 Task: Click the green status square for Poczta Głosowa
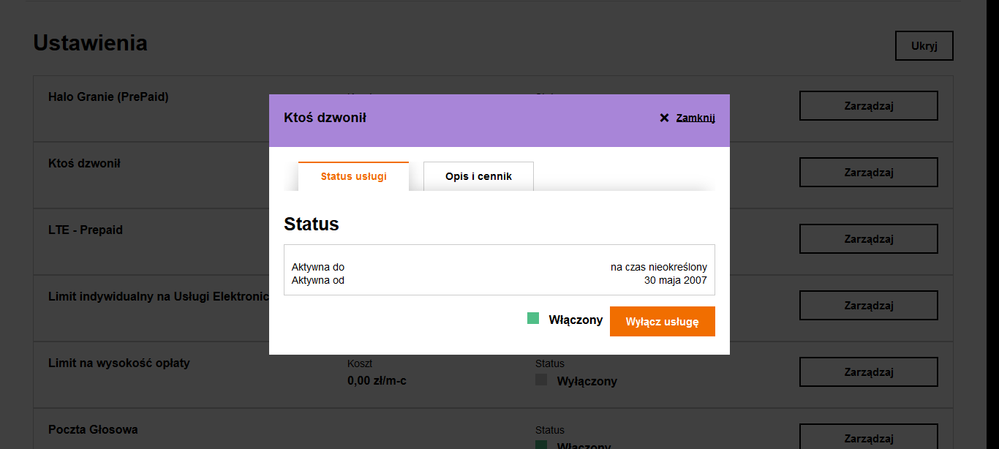click(x=542, y=444)
